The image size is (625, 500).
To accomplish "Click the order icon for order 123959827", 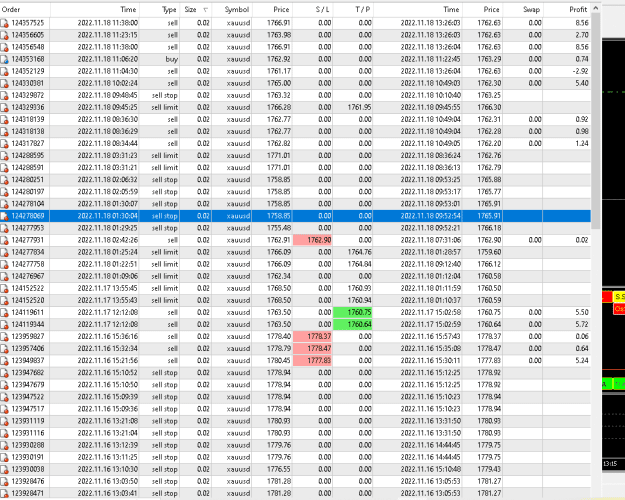I will (x=4, y=337).
